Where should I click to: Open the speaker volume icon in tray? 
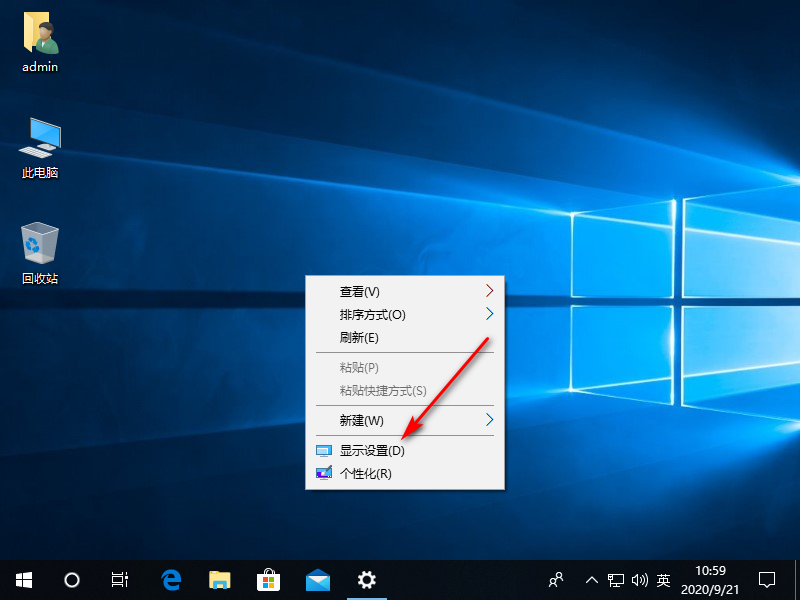click(641, 580)
